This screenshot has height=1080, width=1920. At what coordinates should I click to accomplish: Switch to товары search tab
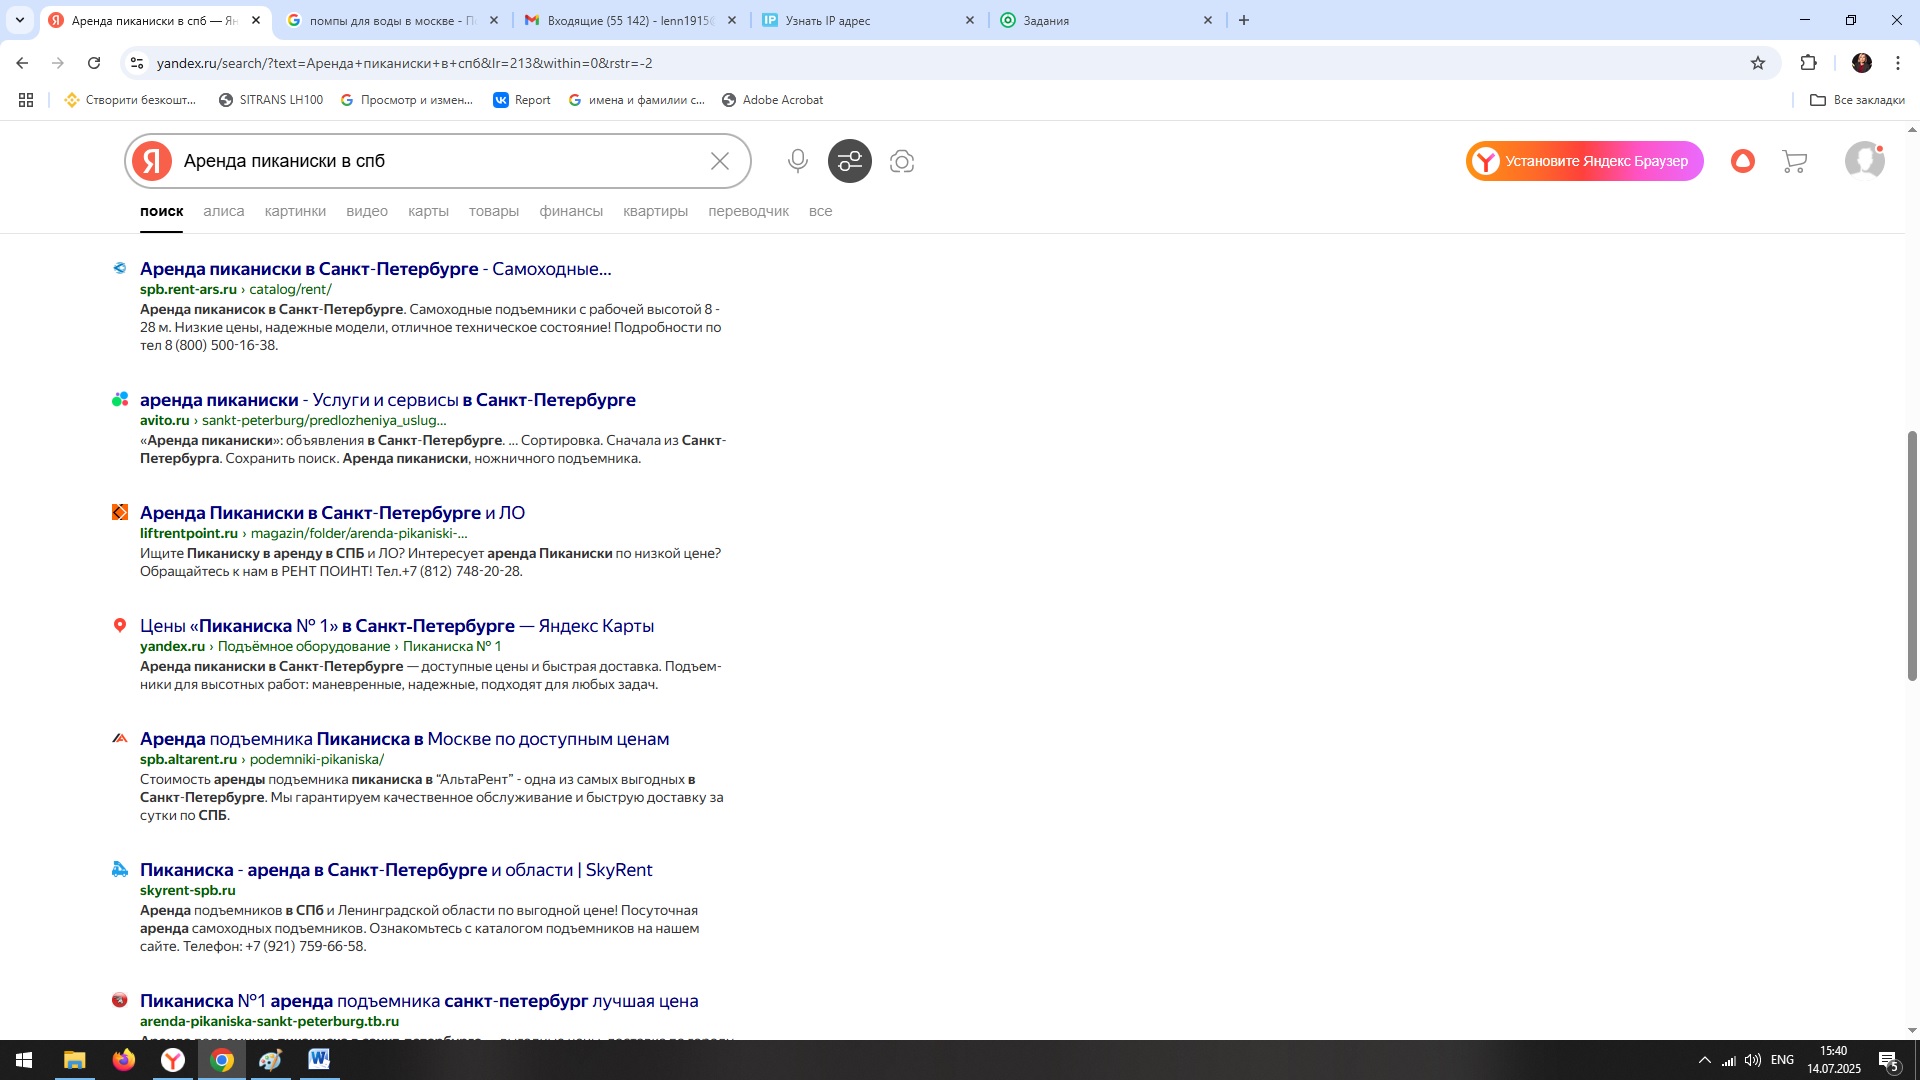(x=494, y=211)
